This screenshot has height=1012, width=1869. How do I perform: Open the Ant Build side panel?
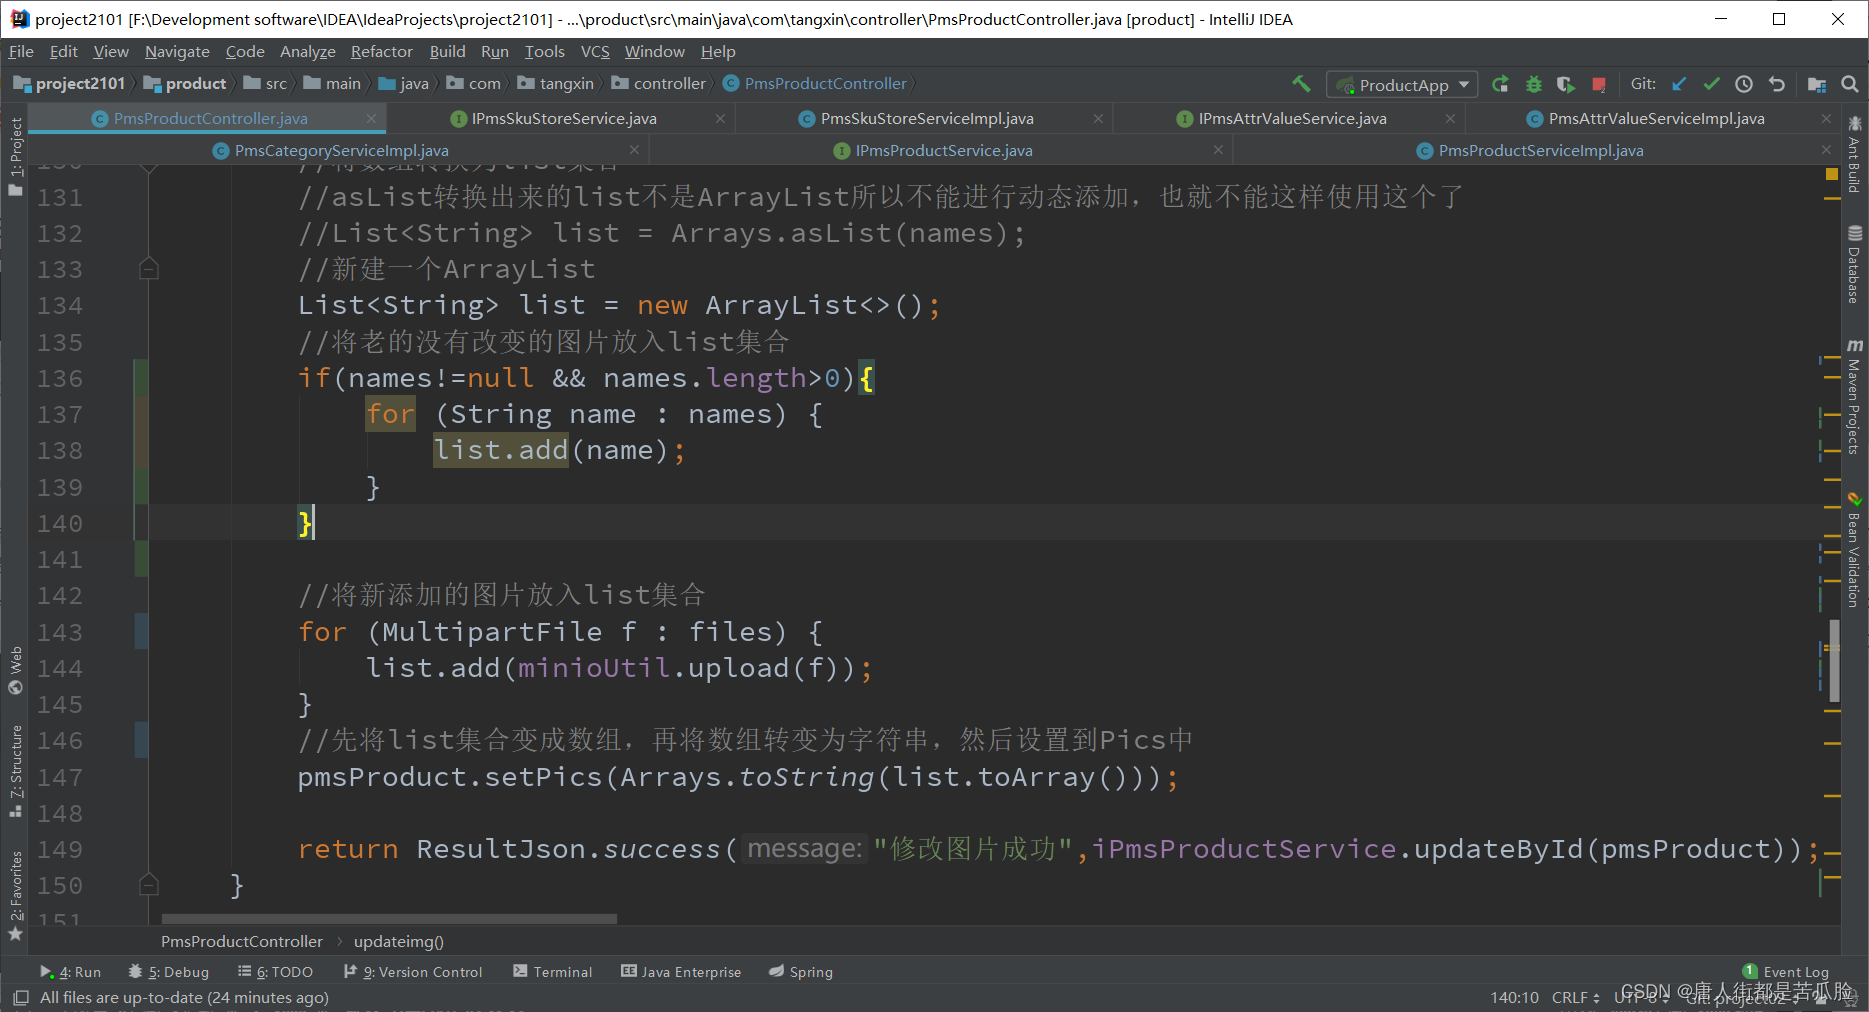click(x=1855, y=154)
